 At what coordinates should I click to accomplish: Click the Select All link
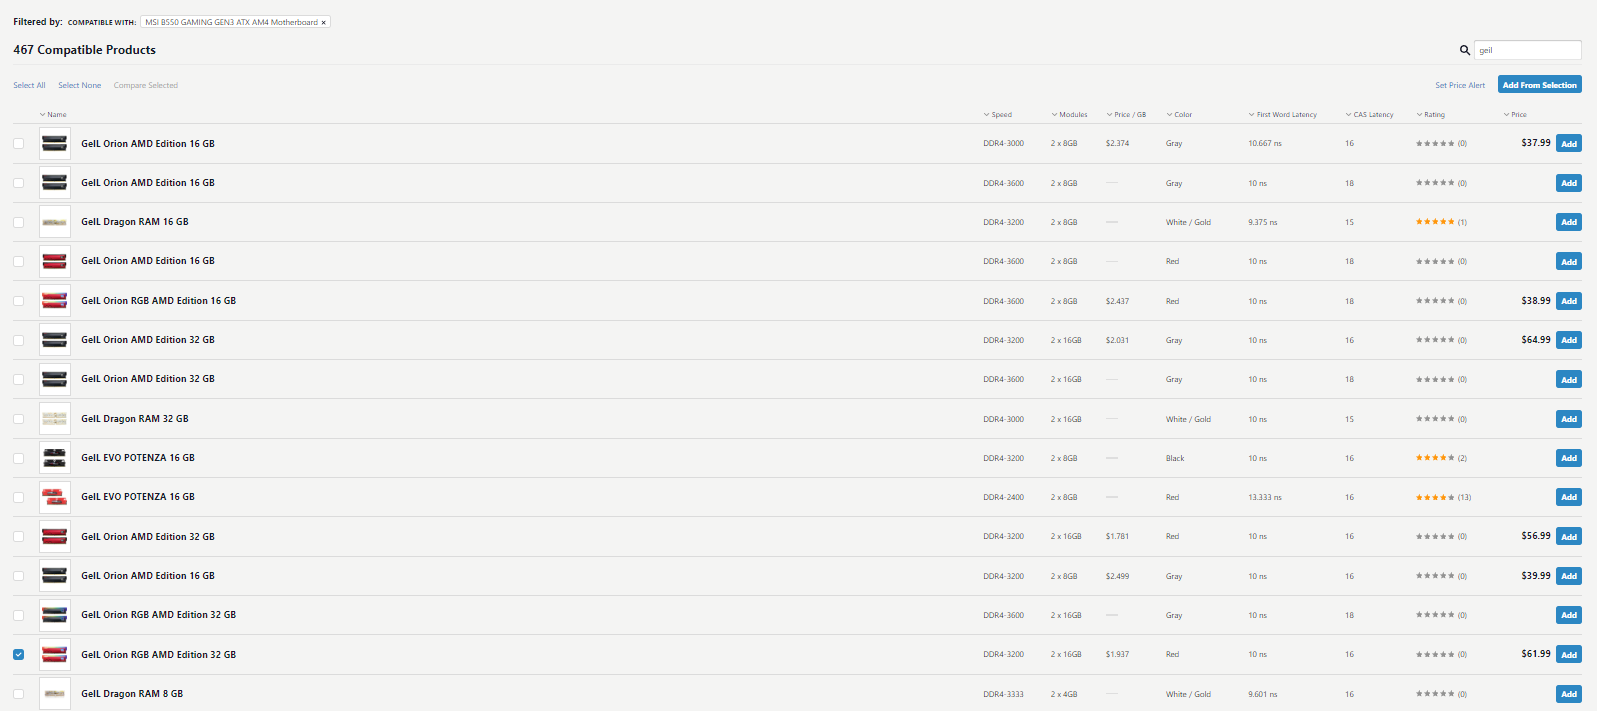click(x=29, y=85)
